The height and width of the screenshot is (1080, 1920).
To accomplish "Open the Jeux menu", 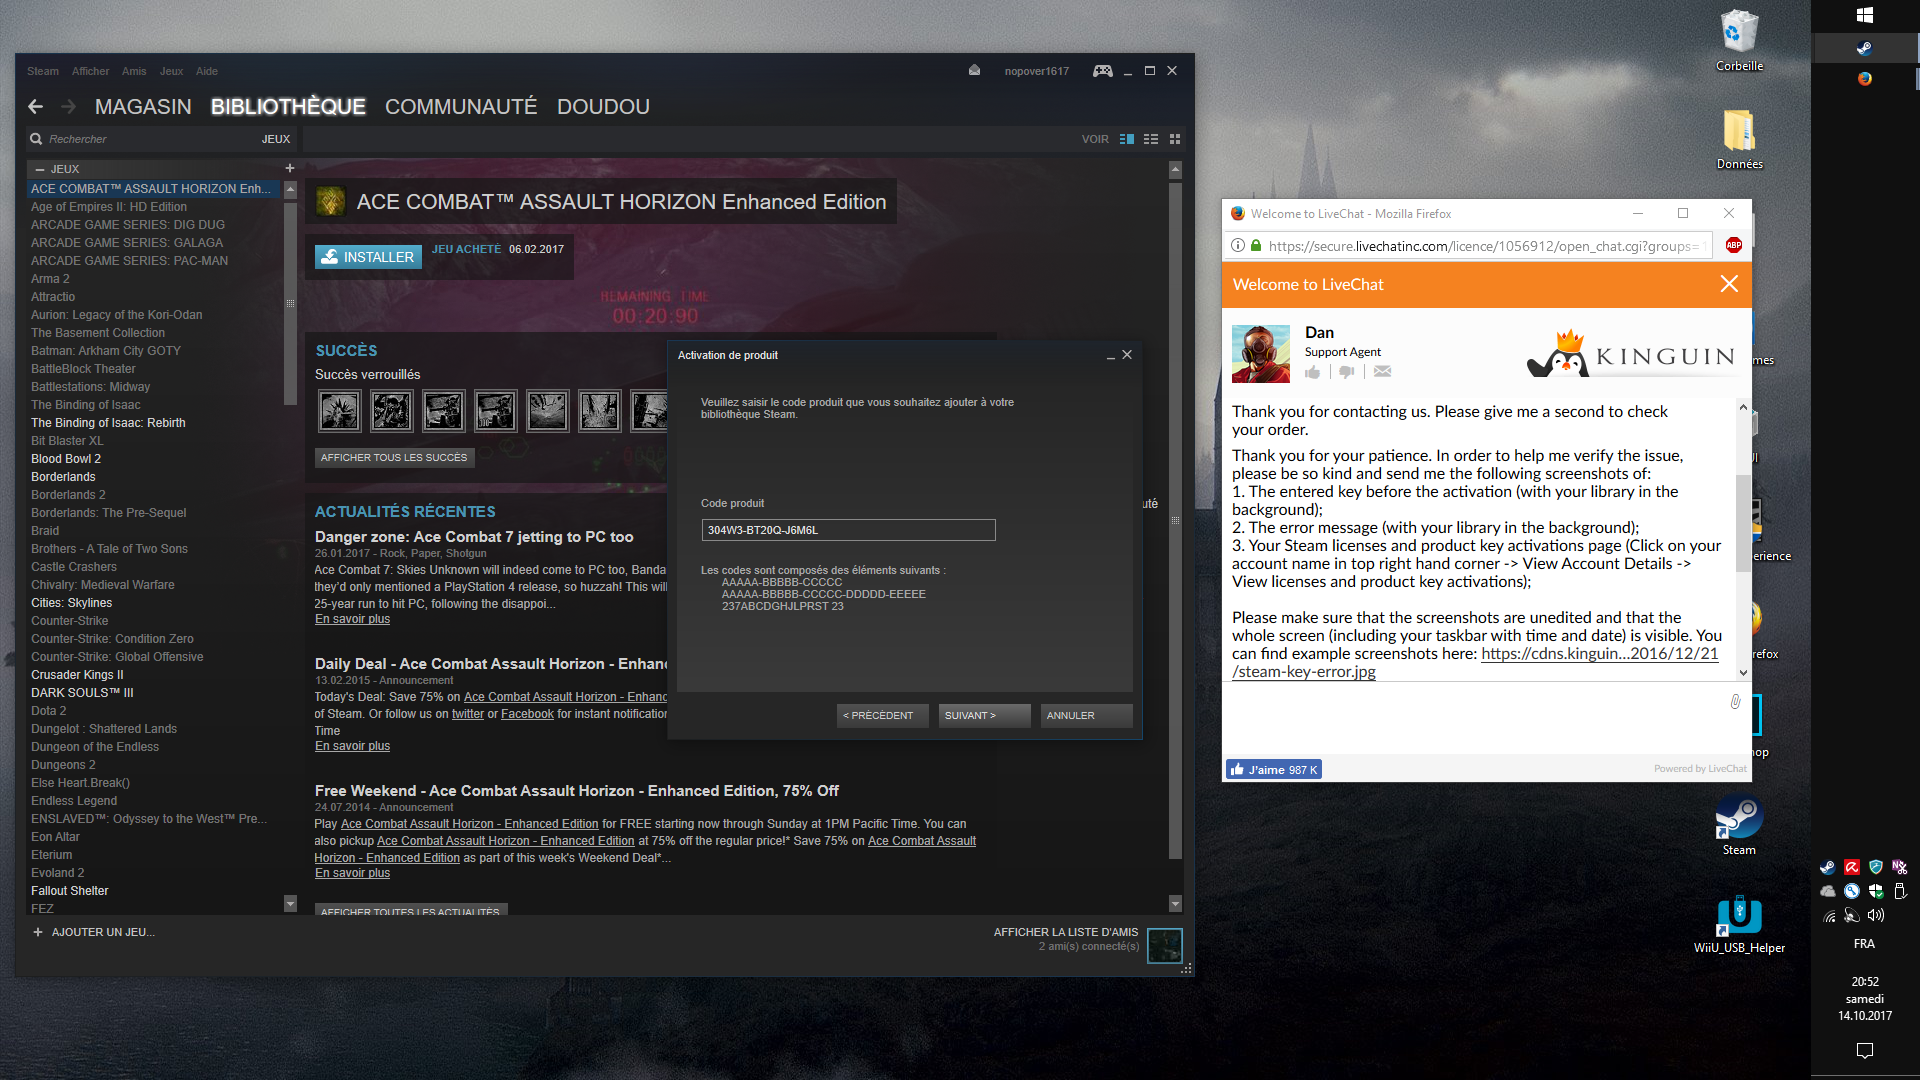I will (171, 71).
